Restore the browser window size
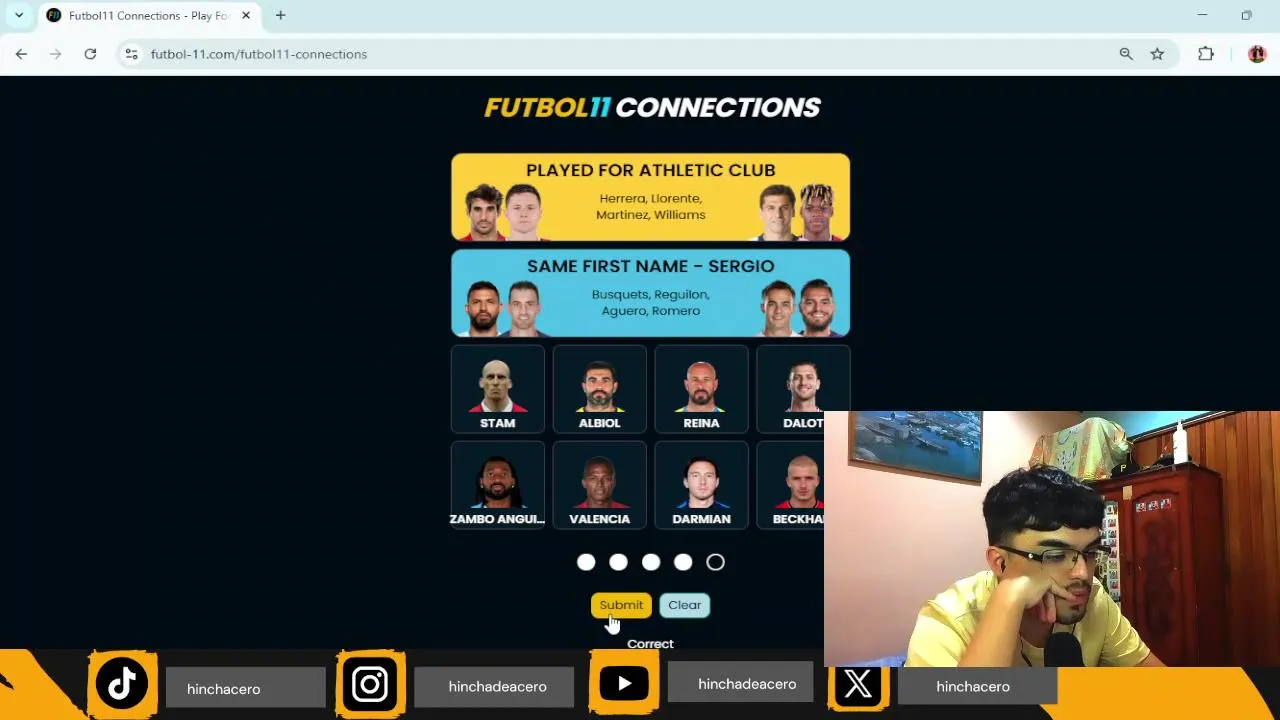 click(x=1246, y=15)
